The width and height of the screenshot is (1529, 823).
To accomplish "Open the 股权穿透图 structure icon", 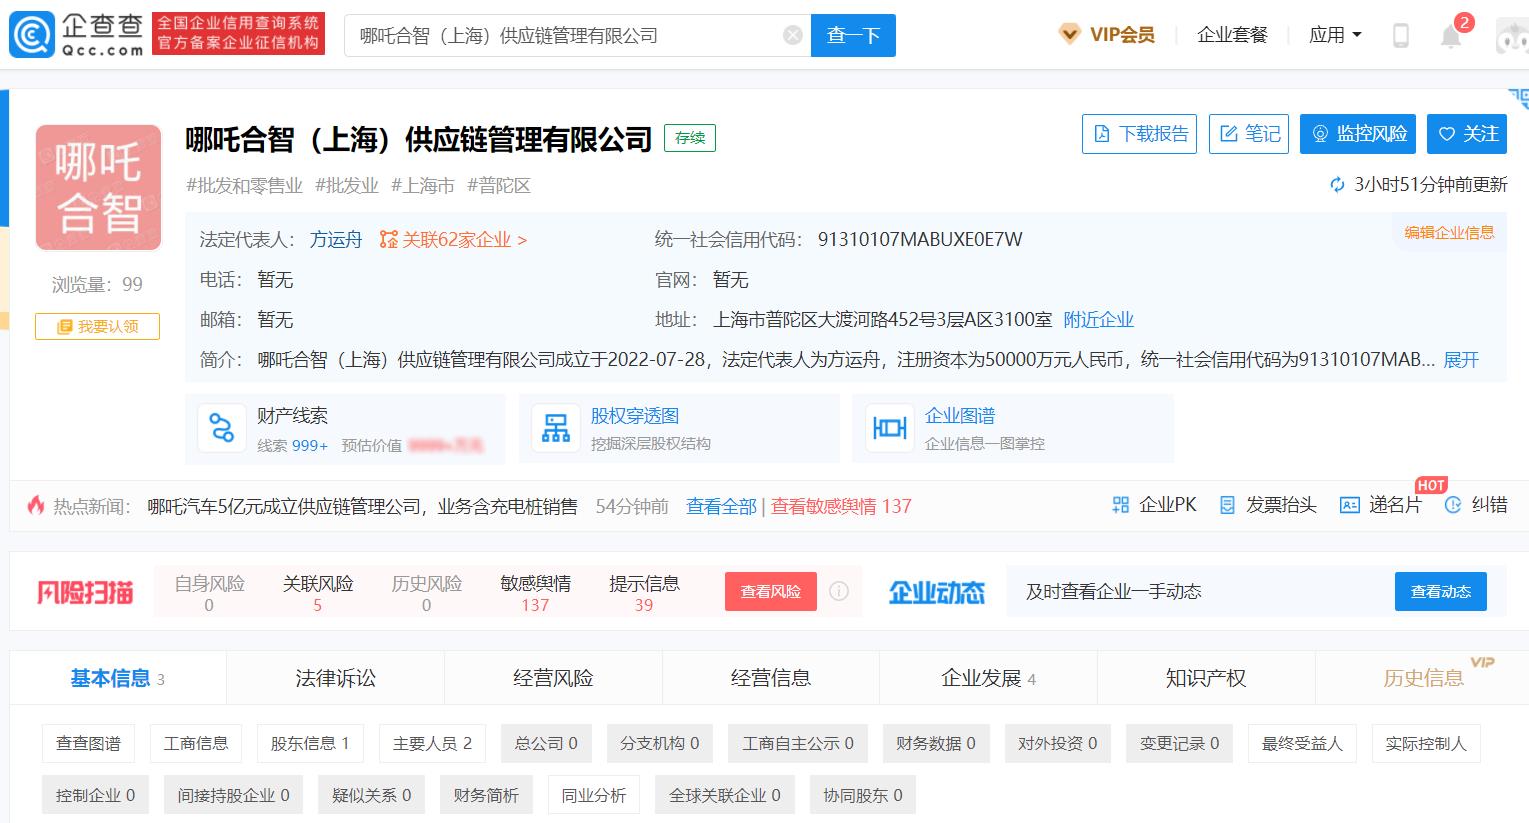I will coord(556,428).
